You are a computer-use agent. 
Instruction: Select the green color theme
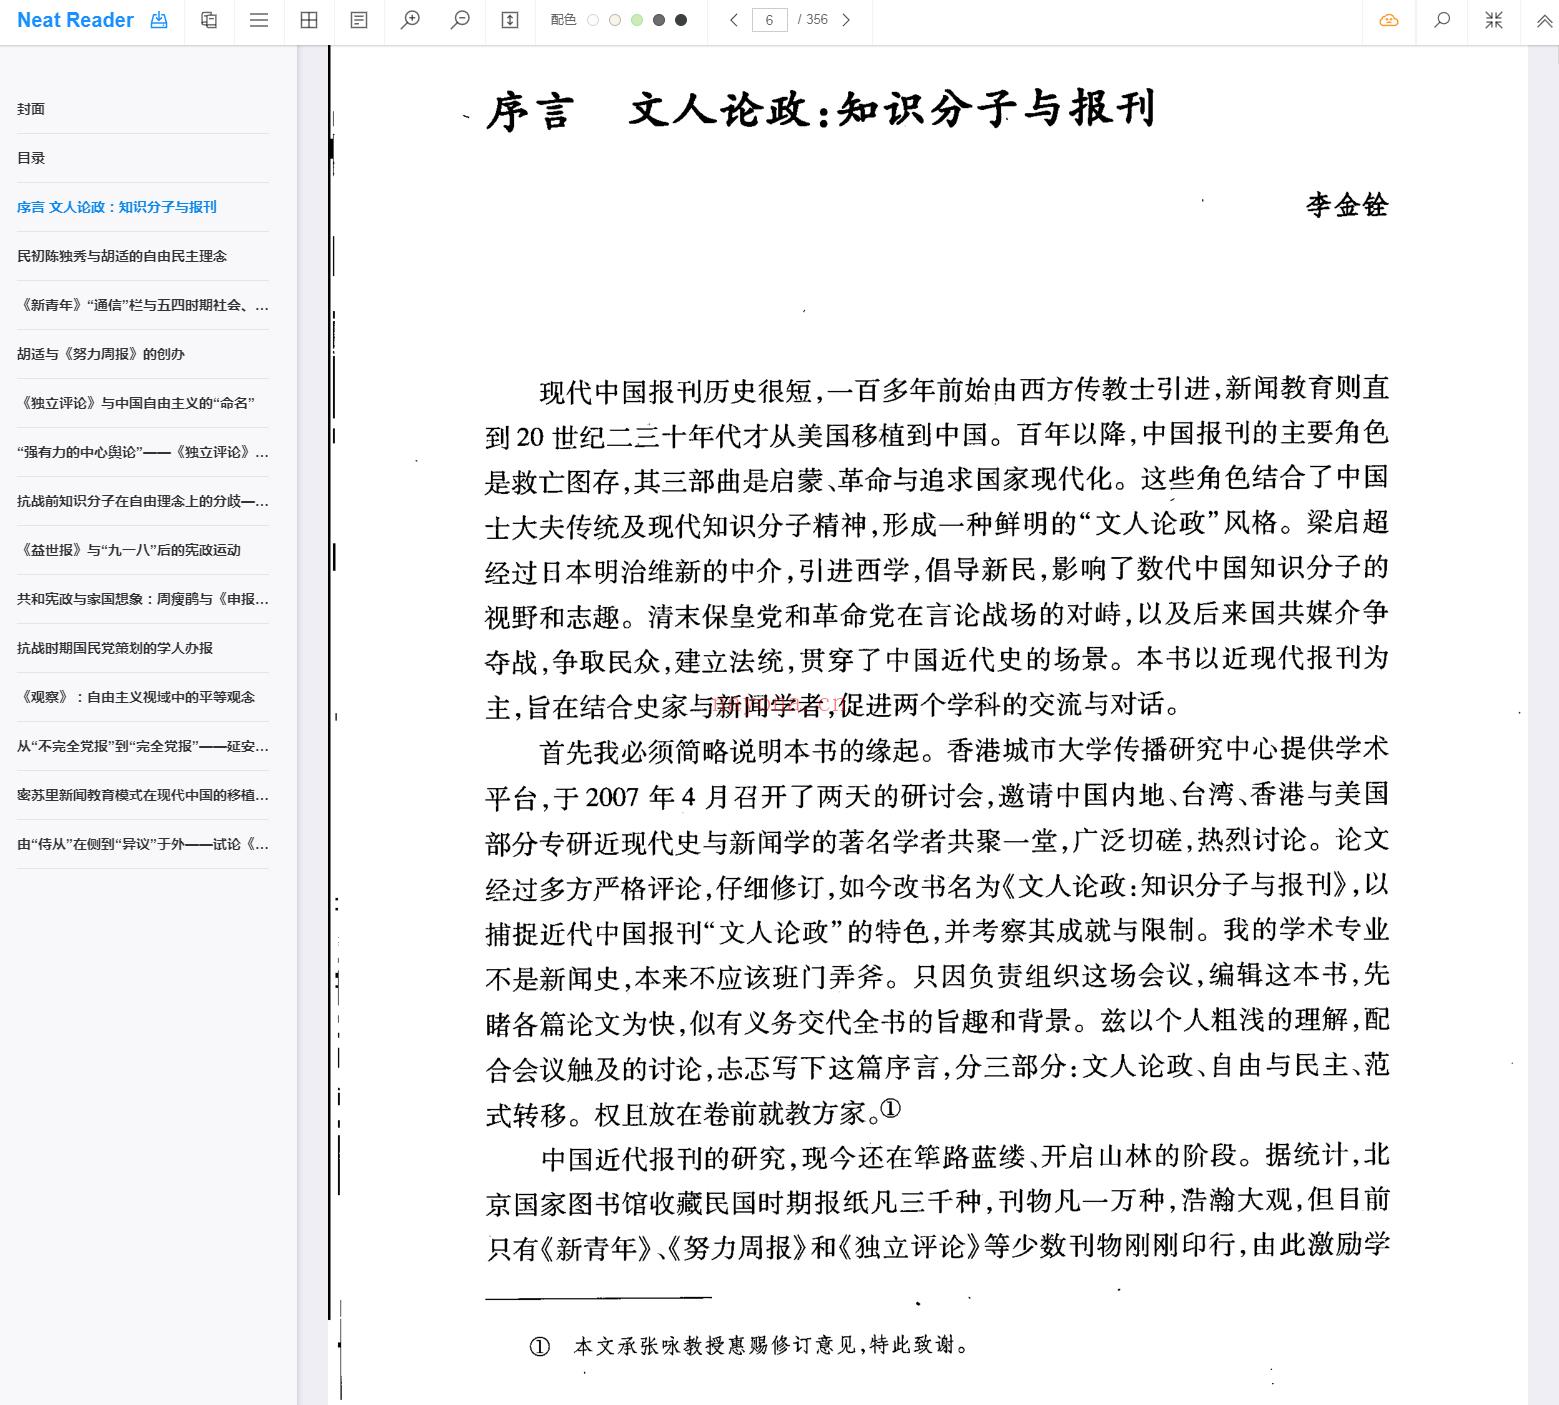pyautogui.click(x=637, y=20)
